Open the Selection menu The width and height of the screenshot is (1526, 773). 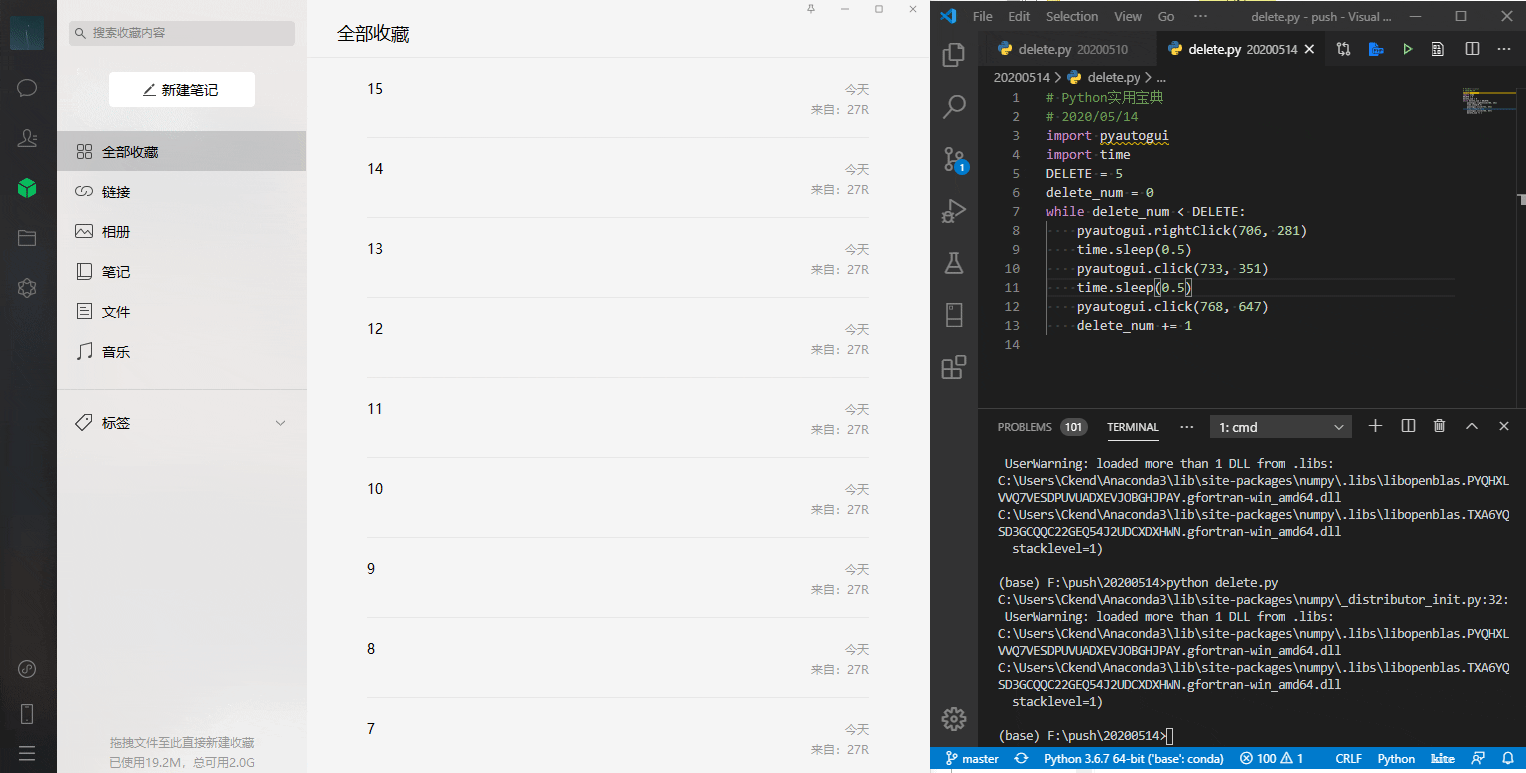(1071, 17)
